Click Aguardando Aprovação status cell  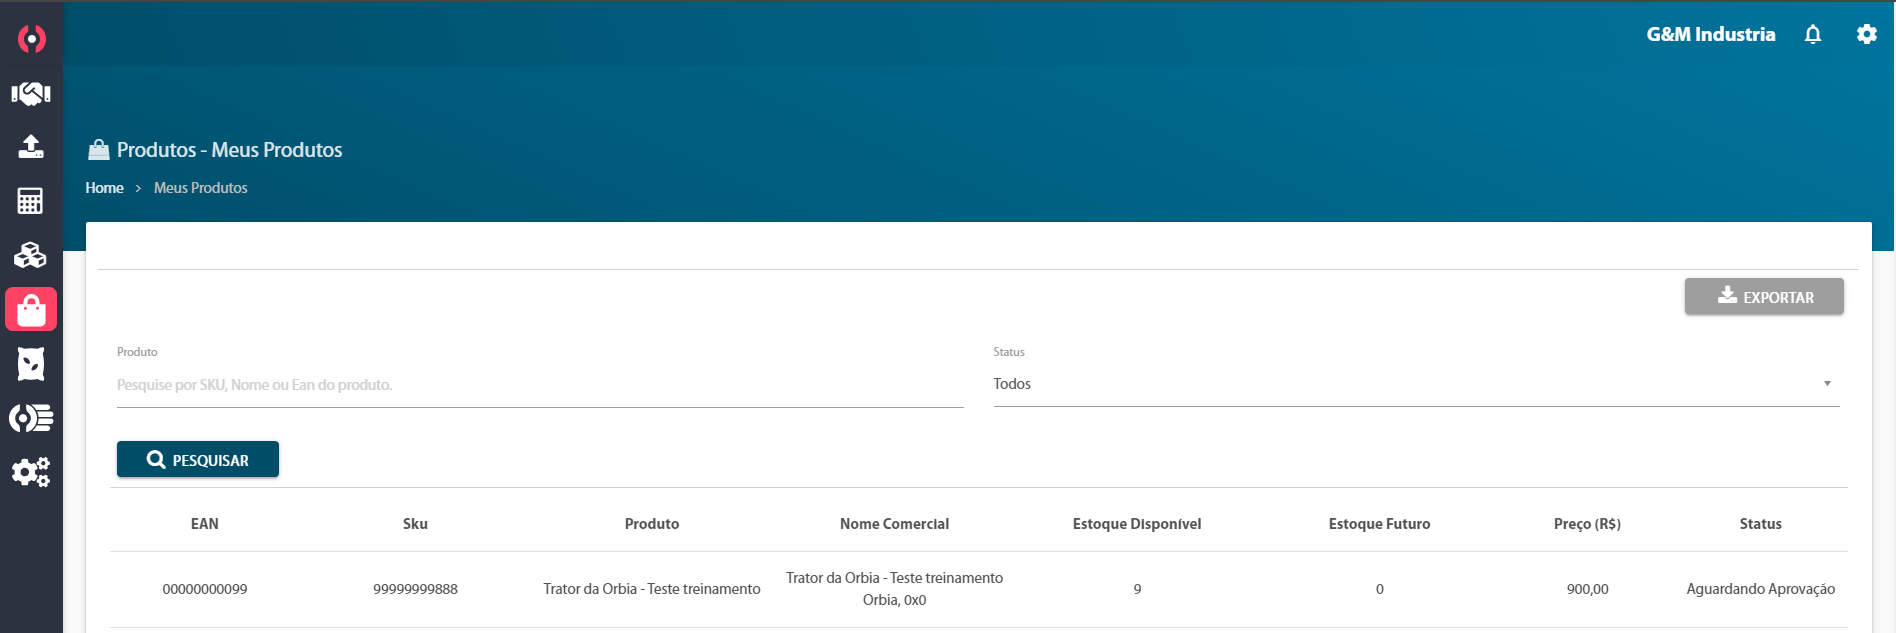[x=1760, y=589]
